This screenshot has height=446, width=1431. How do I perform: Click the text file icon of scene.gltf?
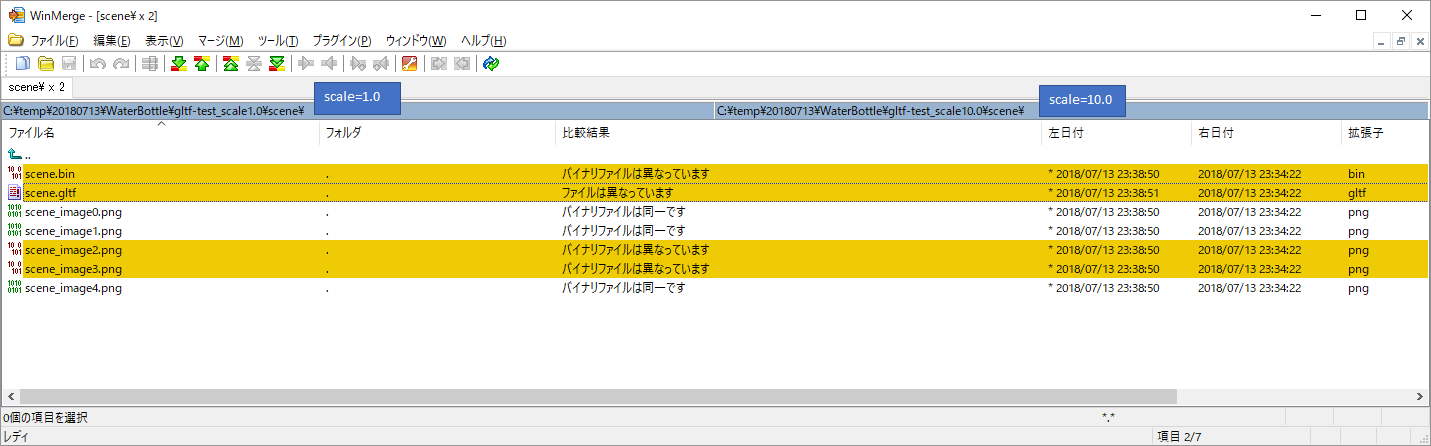(15, 192)
